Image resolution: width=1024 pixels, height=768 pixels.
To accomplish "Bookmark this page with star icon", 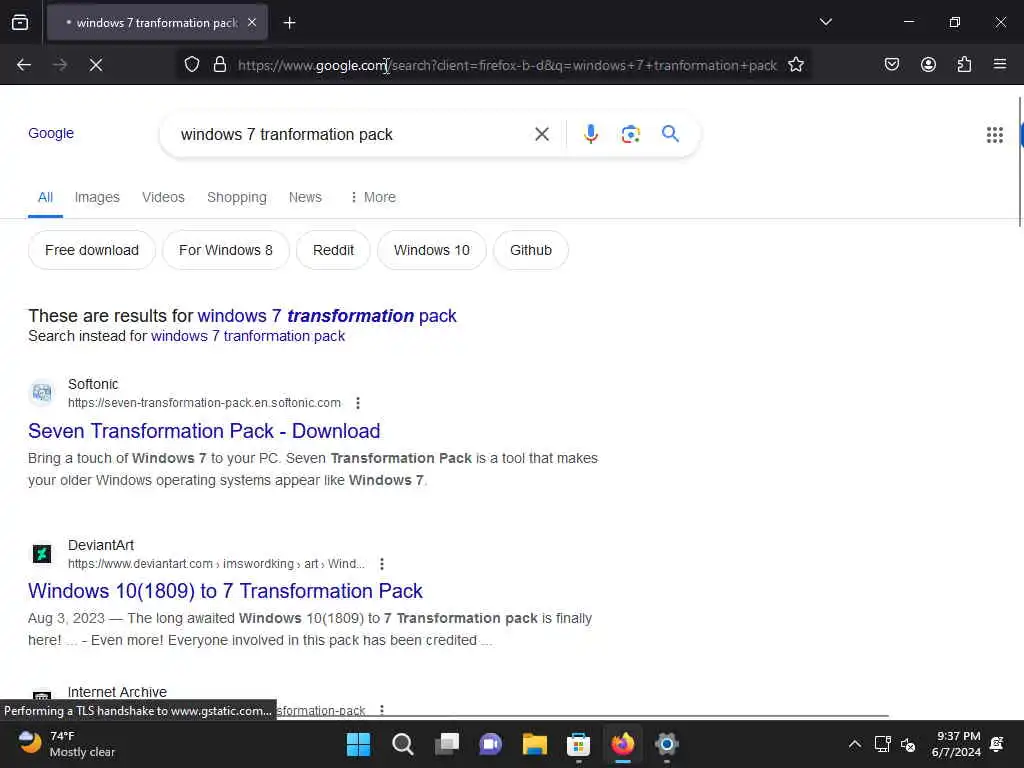I will point(795,65).
